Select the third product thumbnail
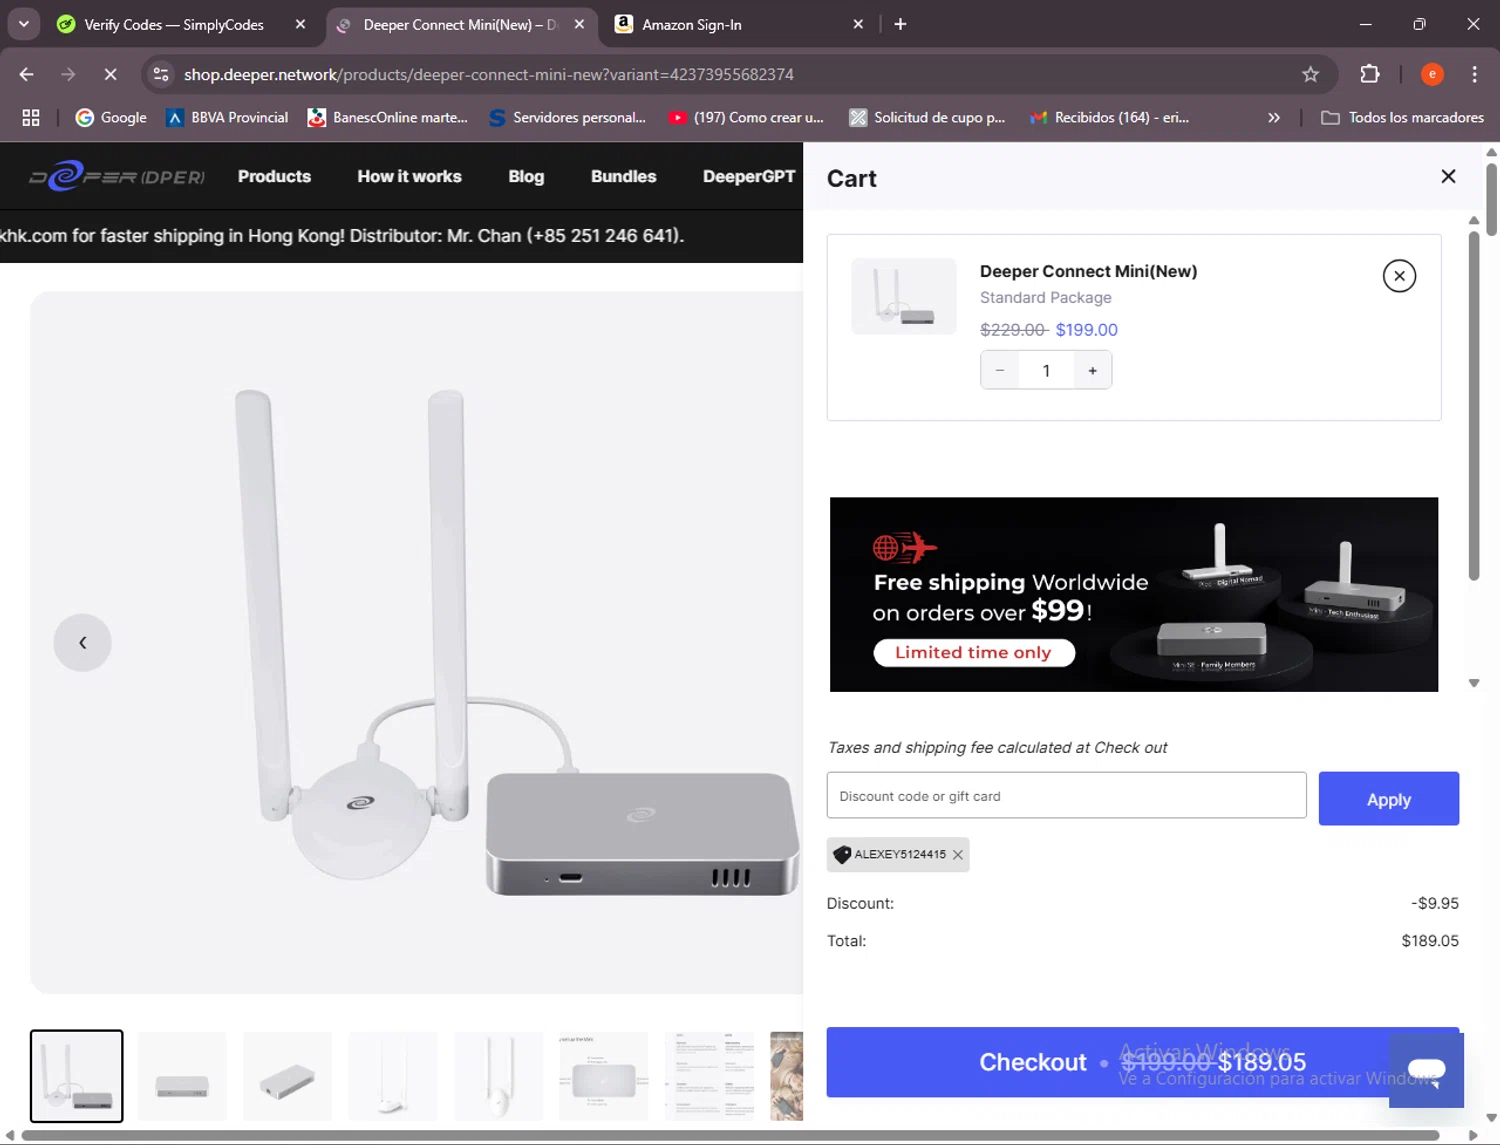This screenshot has height=1145, width=1500. (288, 1076)
